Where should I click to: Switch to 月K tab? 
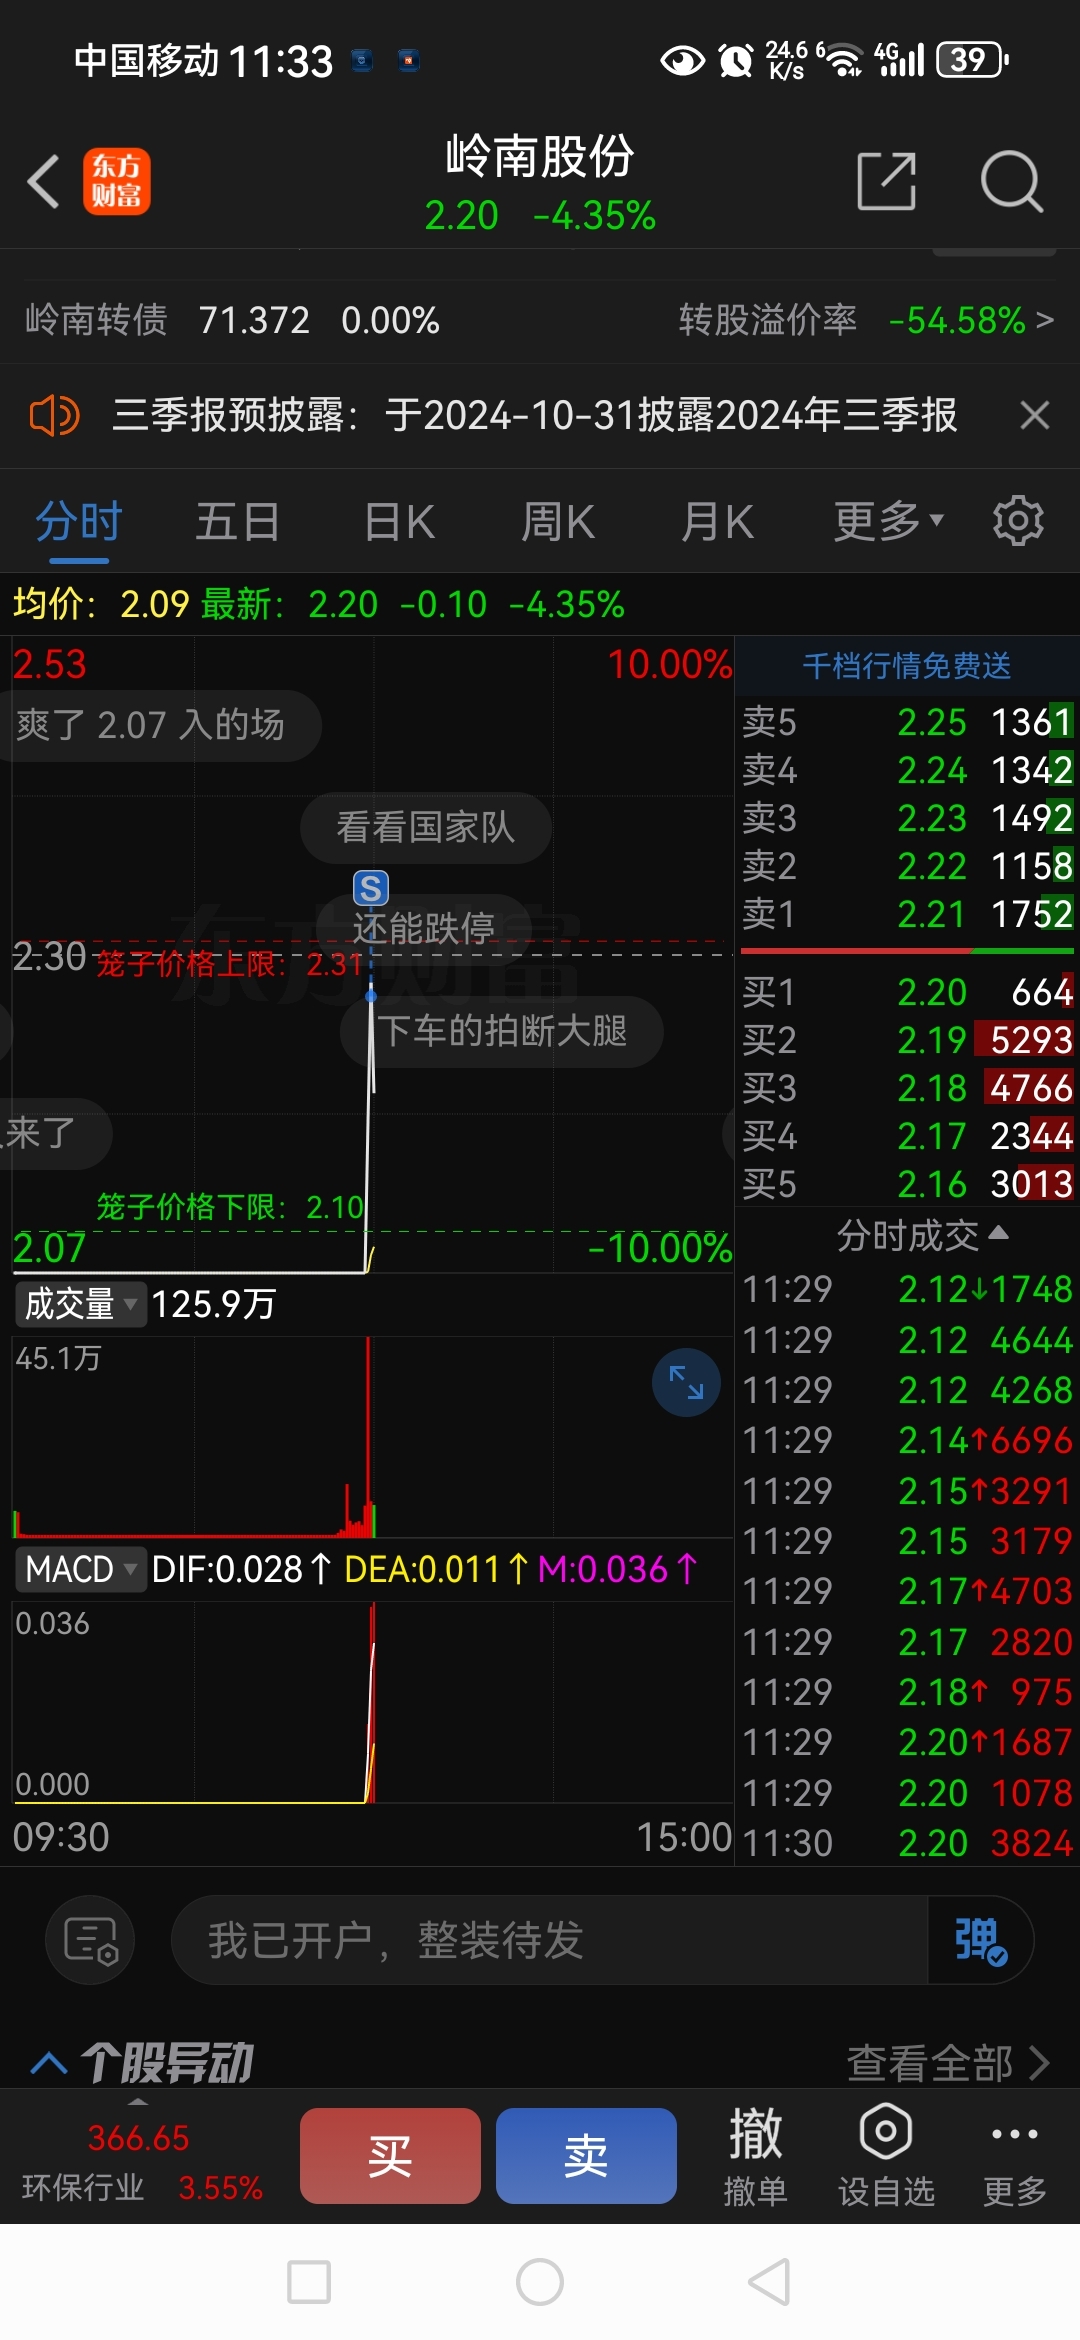click(717, 521)
